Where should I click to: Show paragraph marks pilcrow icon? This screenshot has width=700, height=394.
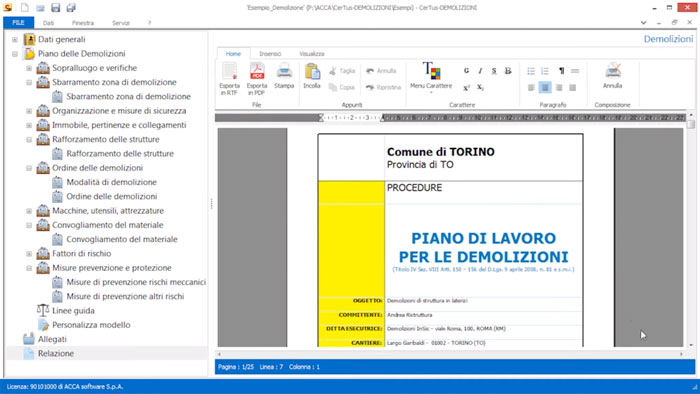[561, 71]
